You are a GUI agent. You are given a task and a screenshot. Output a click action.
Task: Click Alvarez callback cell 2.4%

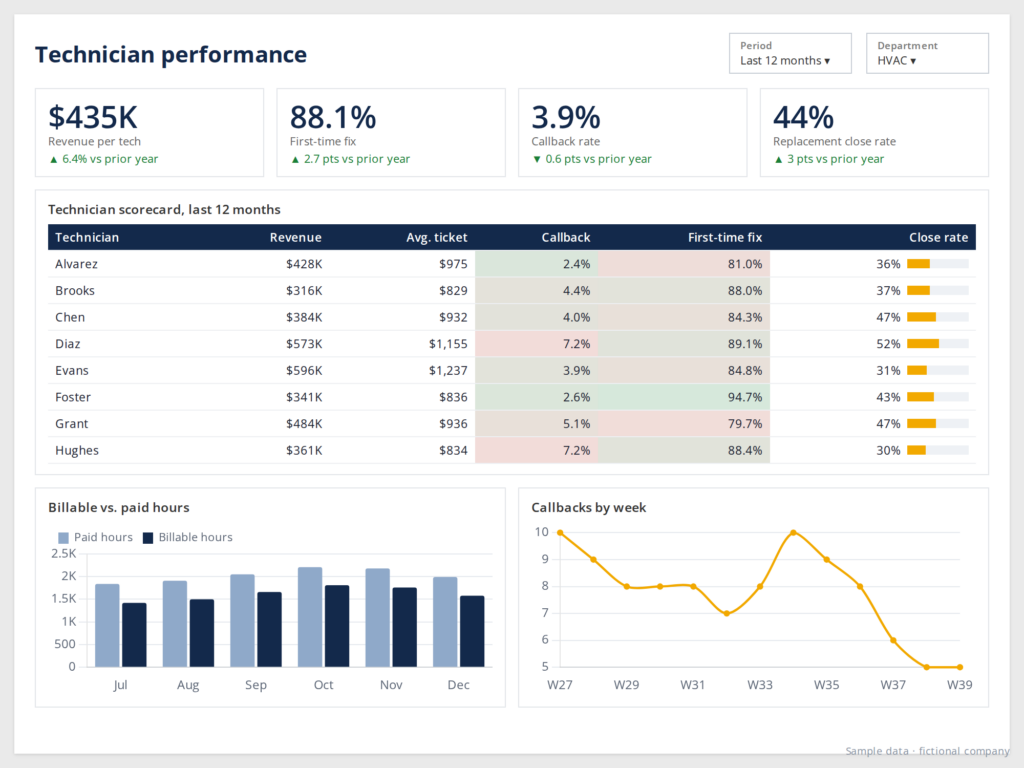click(x=537, y=264)
